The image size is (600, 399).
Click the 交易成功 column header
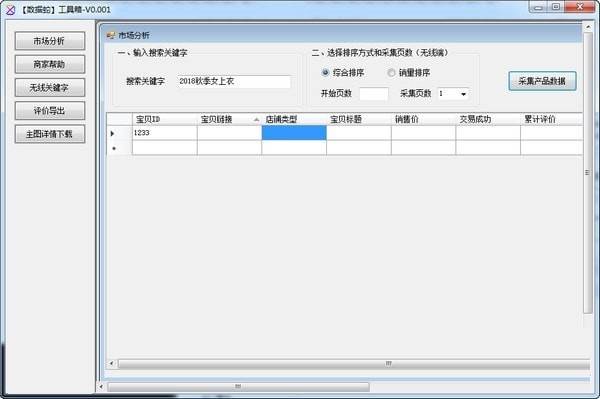pyautogui.click(x=488, y=119)
